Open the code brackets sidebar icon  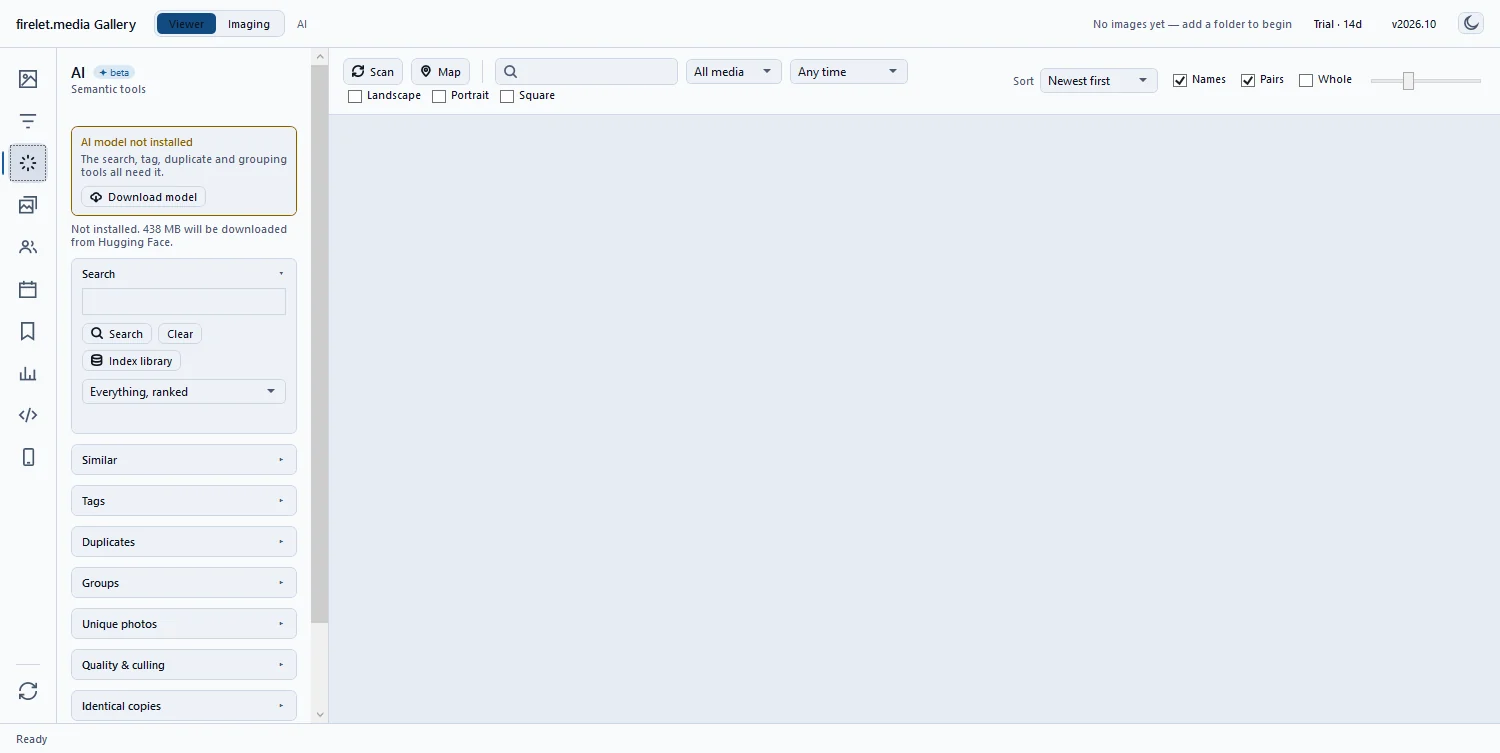pos(28,415)
